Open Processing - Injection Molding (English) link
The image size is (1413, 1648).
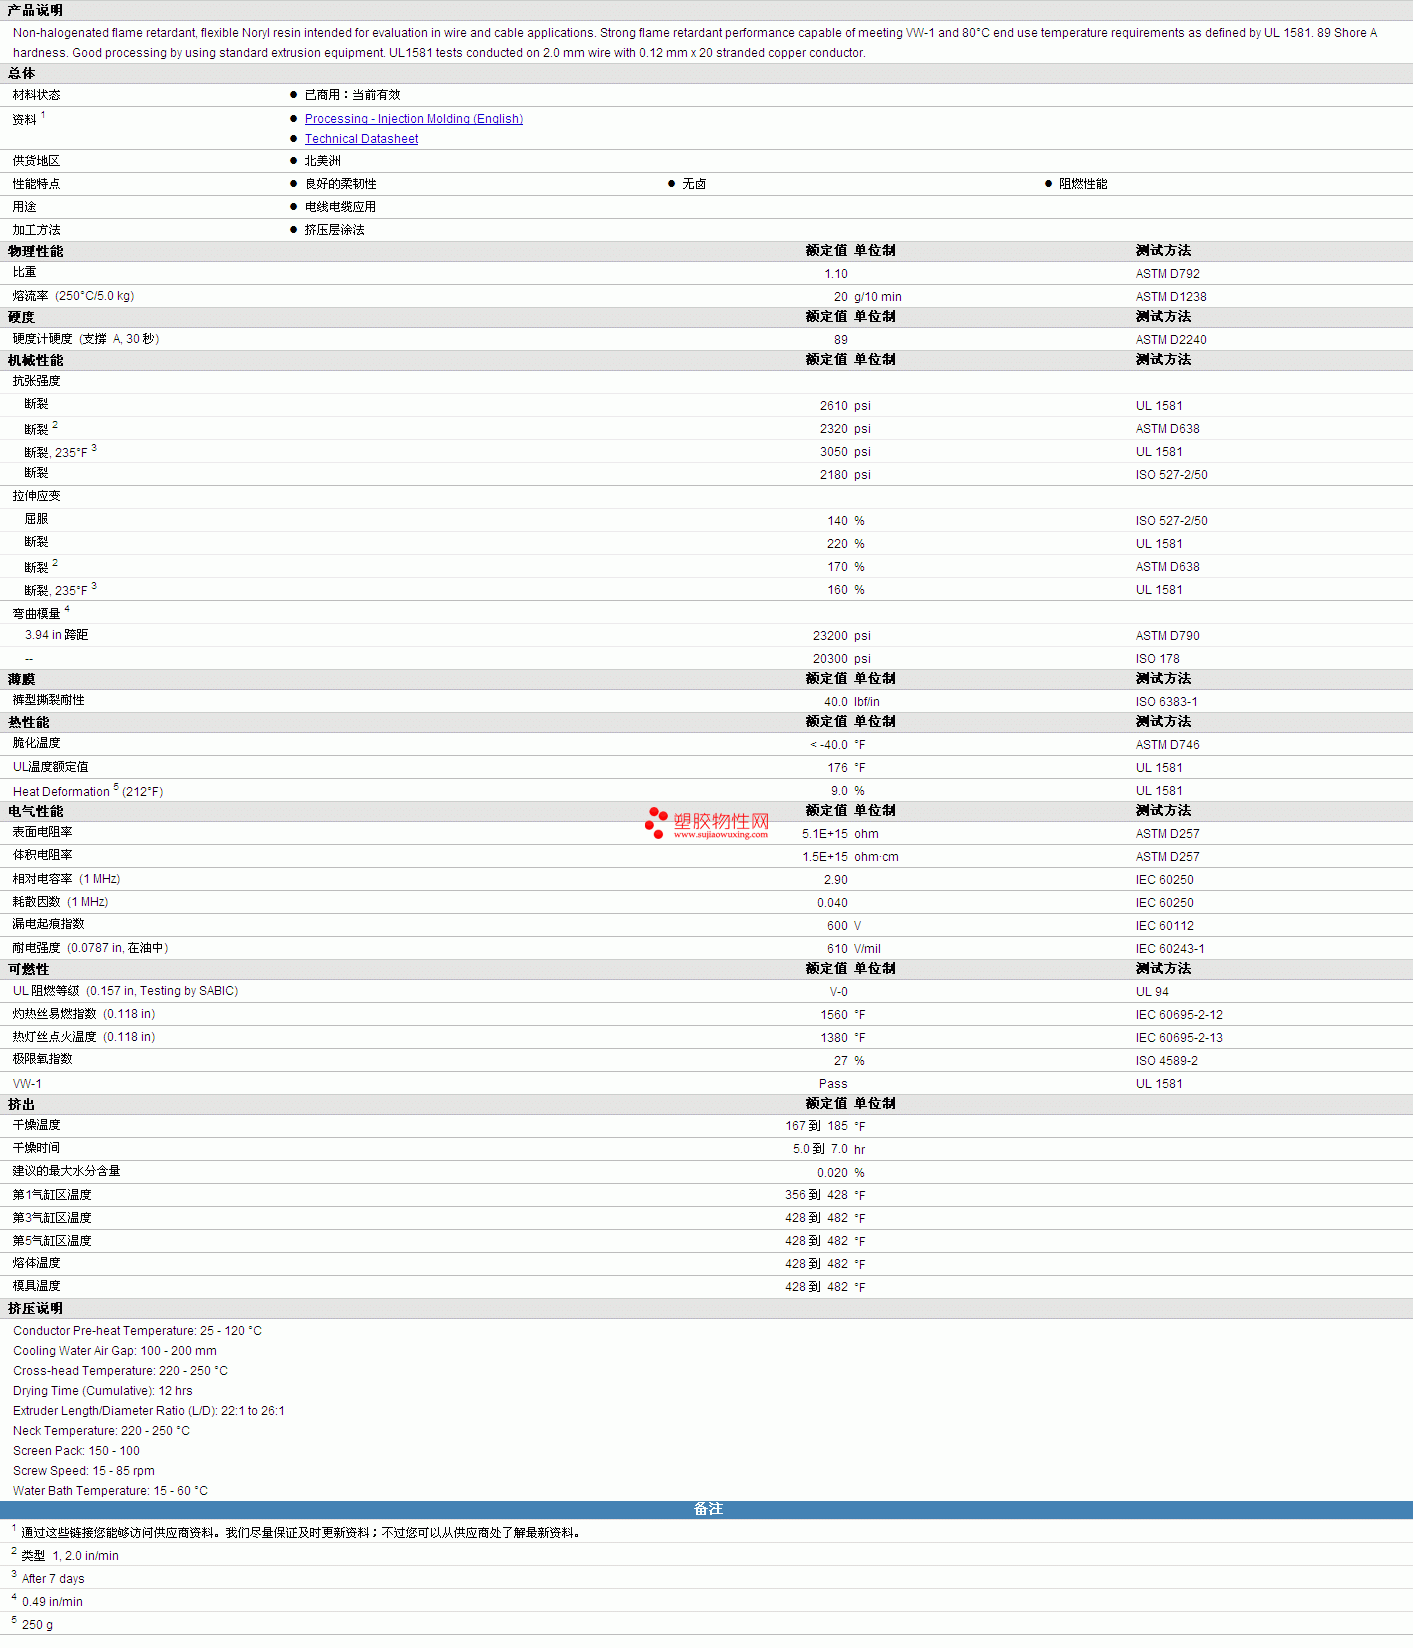point(414,119)
